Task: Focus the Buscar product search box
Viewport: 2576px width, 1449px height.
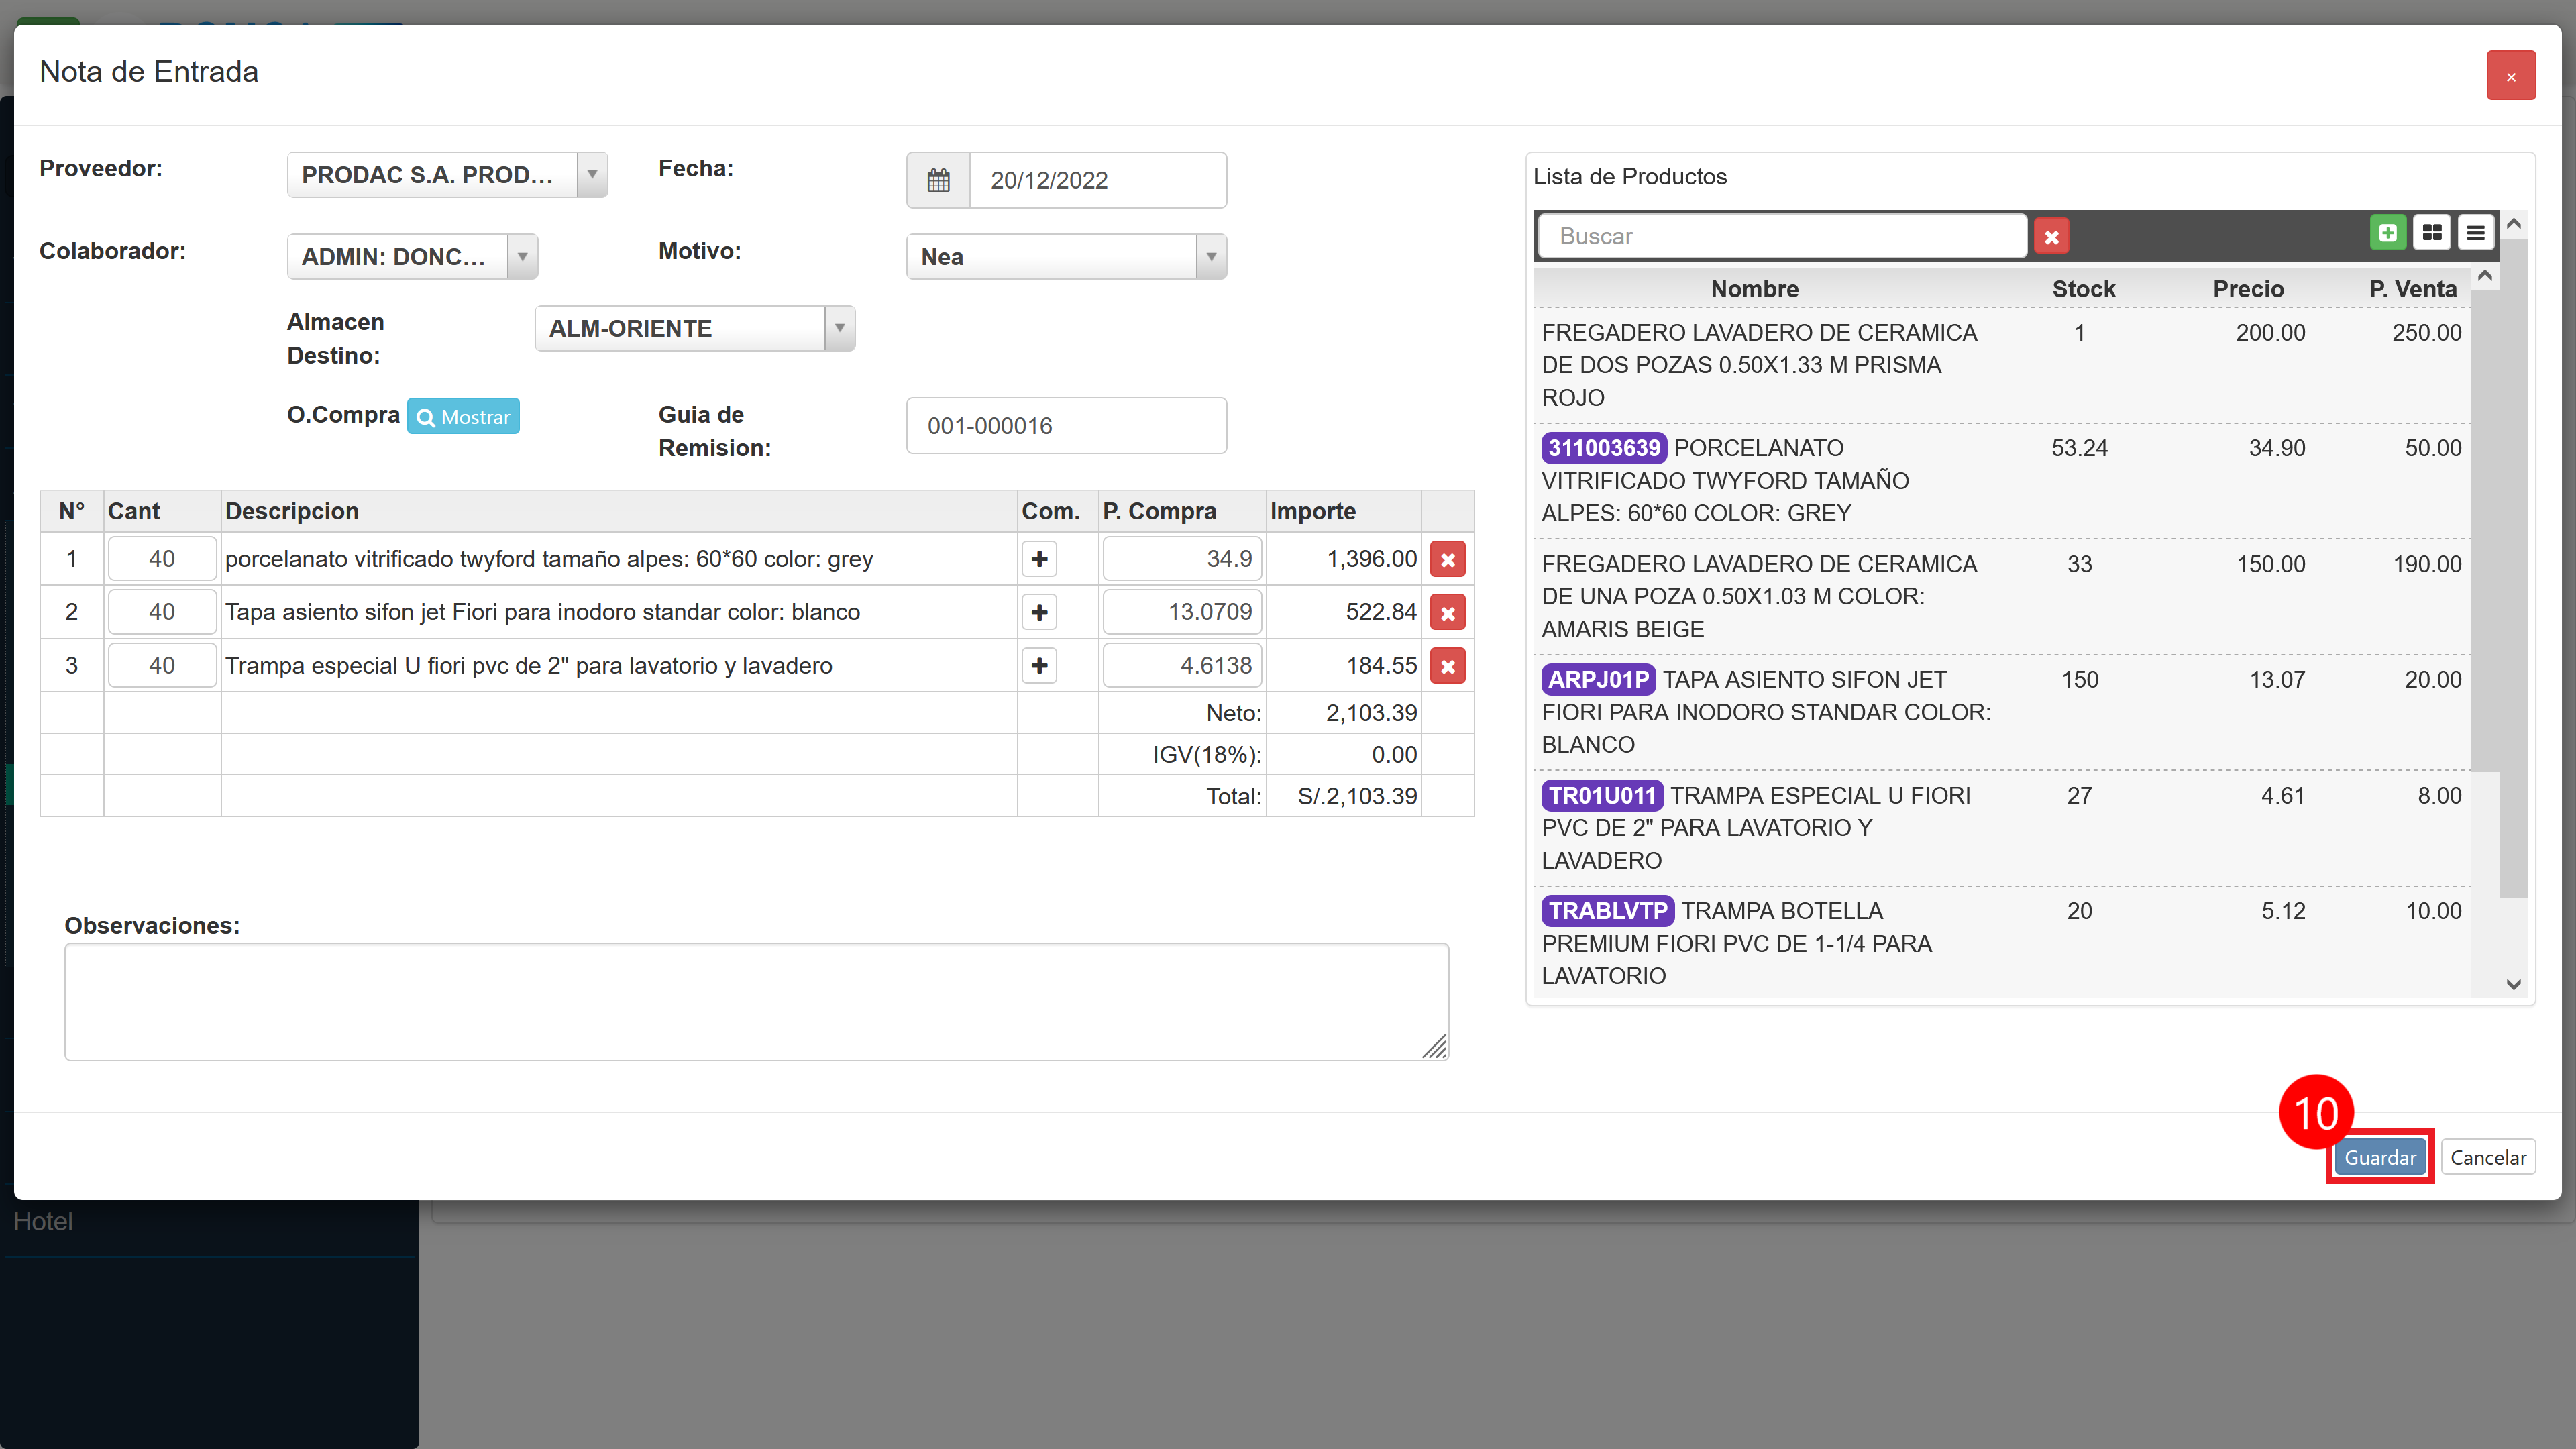Action: coord(1781,236)
